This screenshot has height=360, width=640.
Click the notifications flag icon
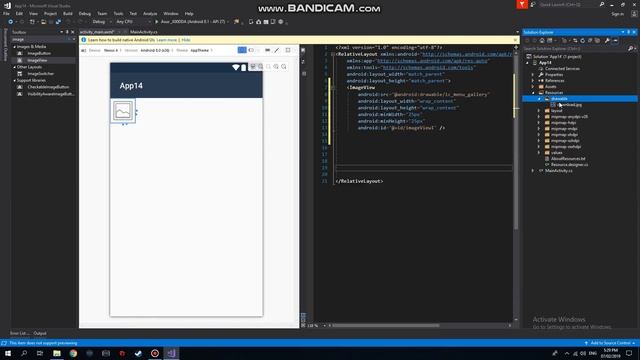coord(522,4)
